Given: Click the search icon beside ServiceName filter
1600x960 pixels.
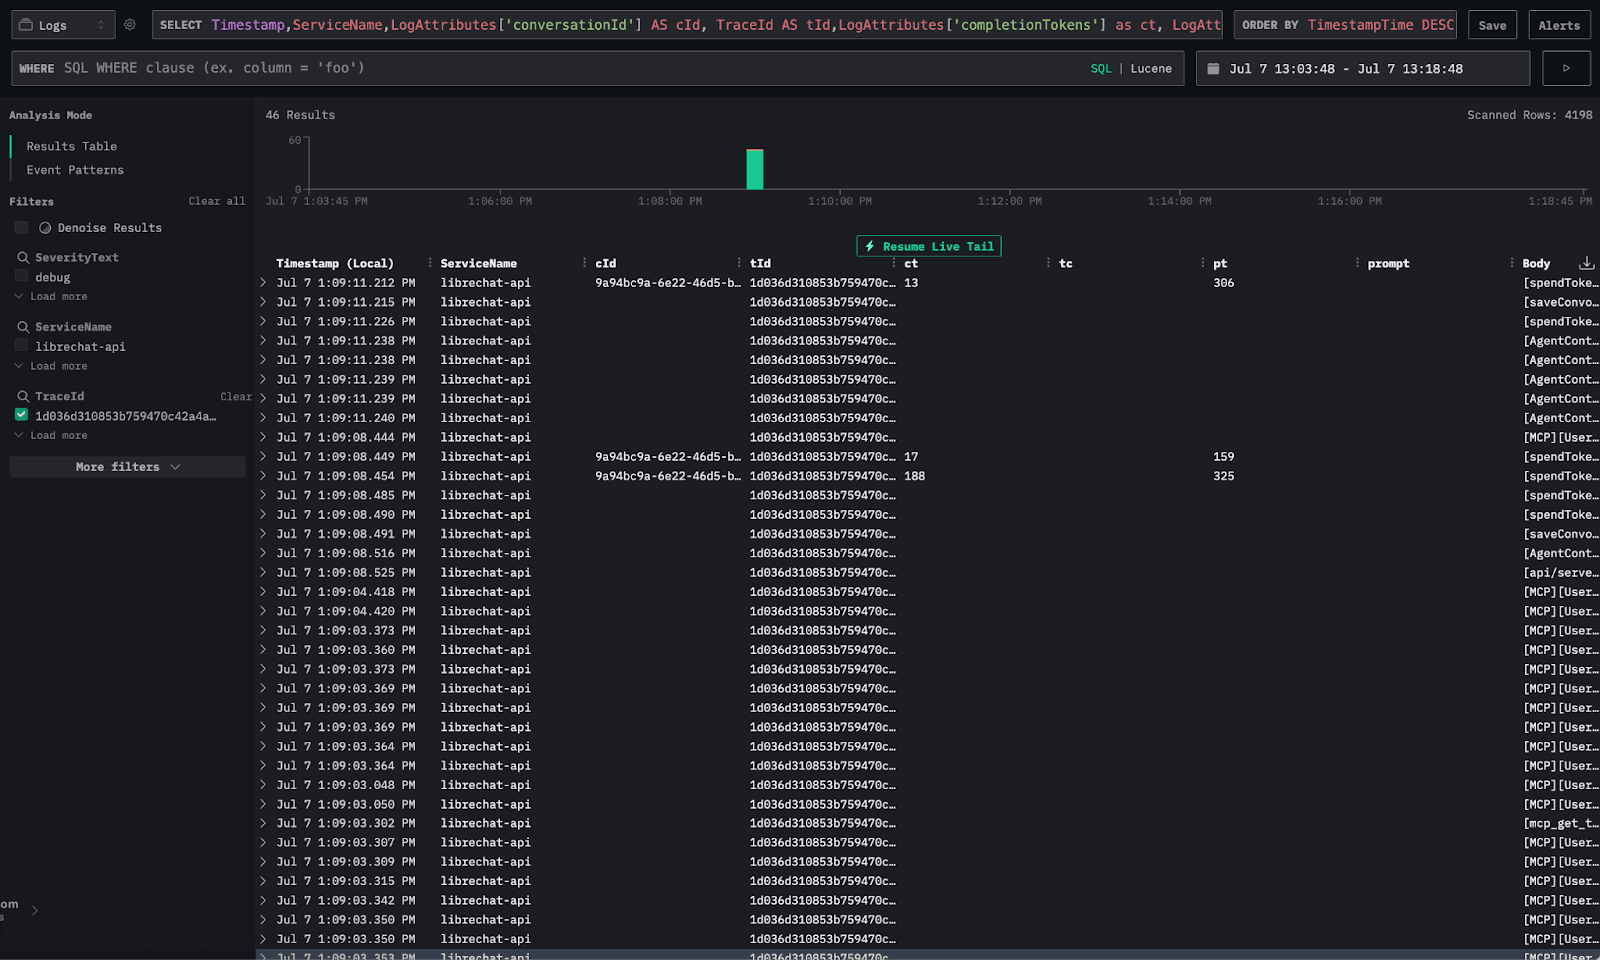Looking at the screenshot, I should coord(22,327).
